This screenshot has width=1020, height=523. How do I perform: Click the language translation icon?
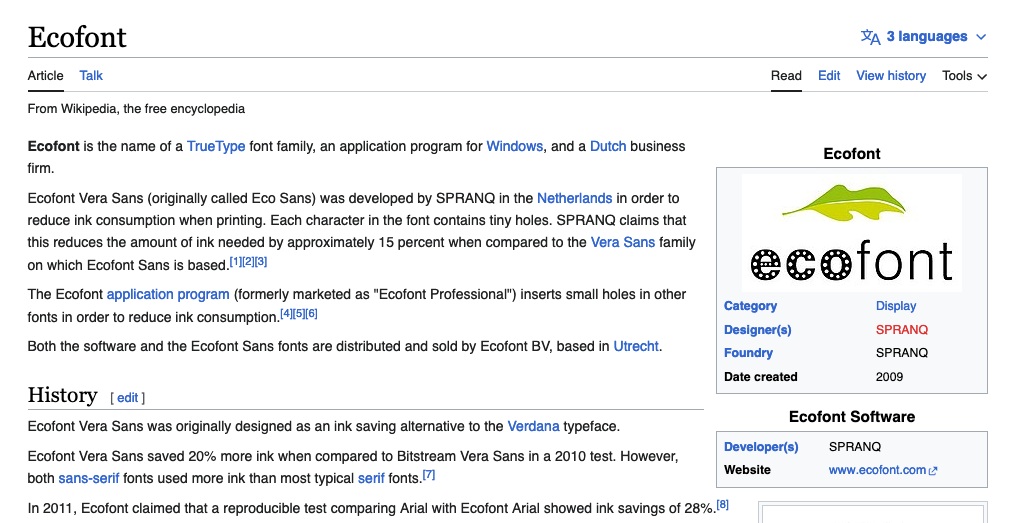[x=870, y=37]
